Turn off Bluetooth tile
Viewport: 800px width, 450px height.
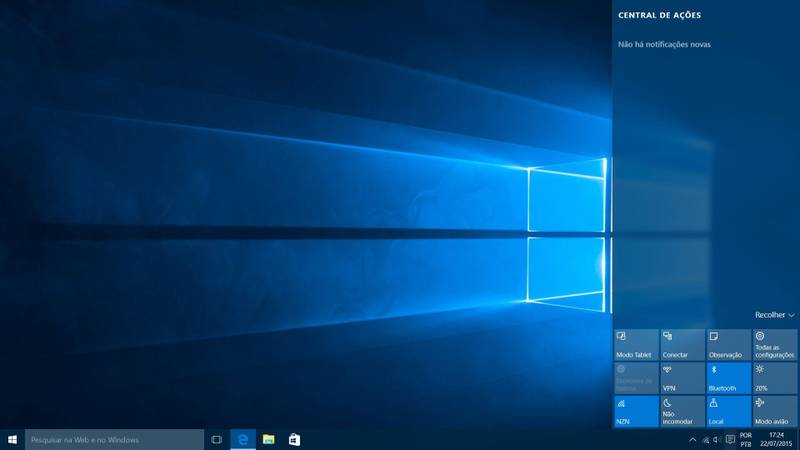coord(729,378)
